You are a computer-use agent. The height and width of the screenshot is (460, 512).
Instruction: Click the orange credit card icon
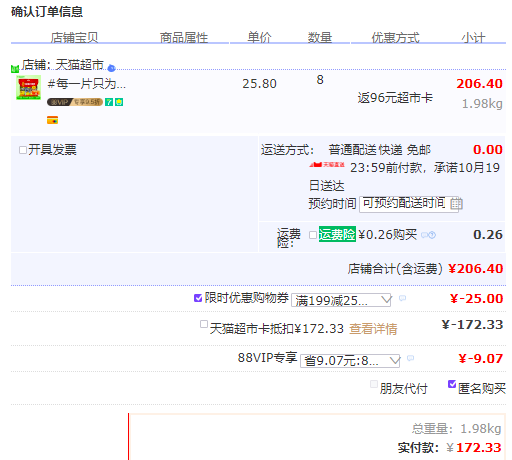tap(52, 120)
